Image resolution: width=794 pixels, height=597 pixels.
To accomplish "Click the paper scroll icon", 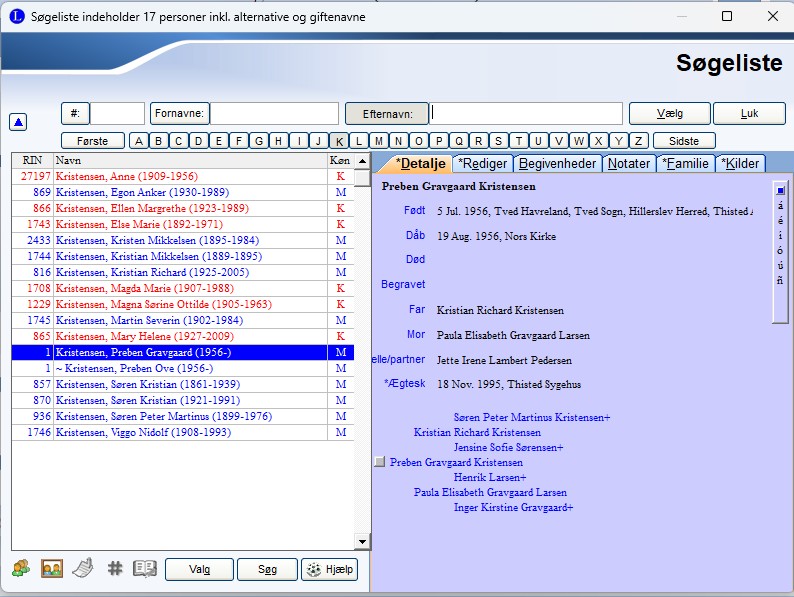I will click(84, 569).
